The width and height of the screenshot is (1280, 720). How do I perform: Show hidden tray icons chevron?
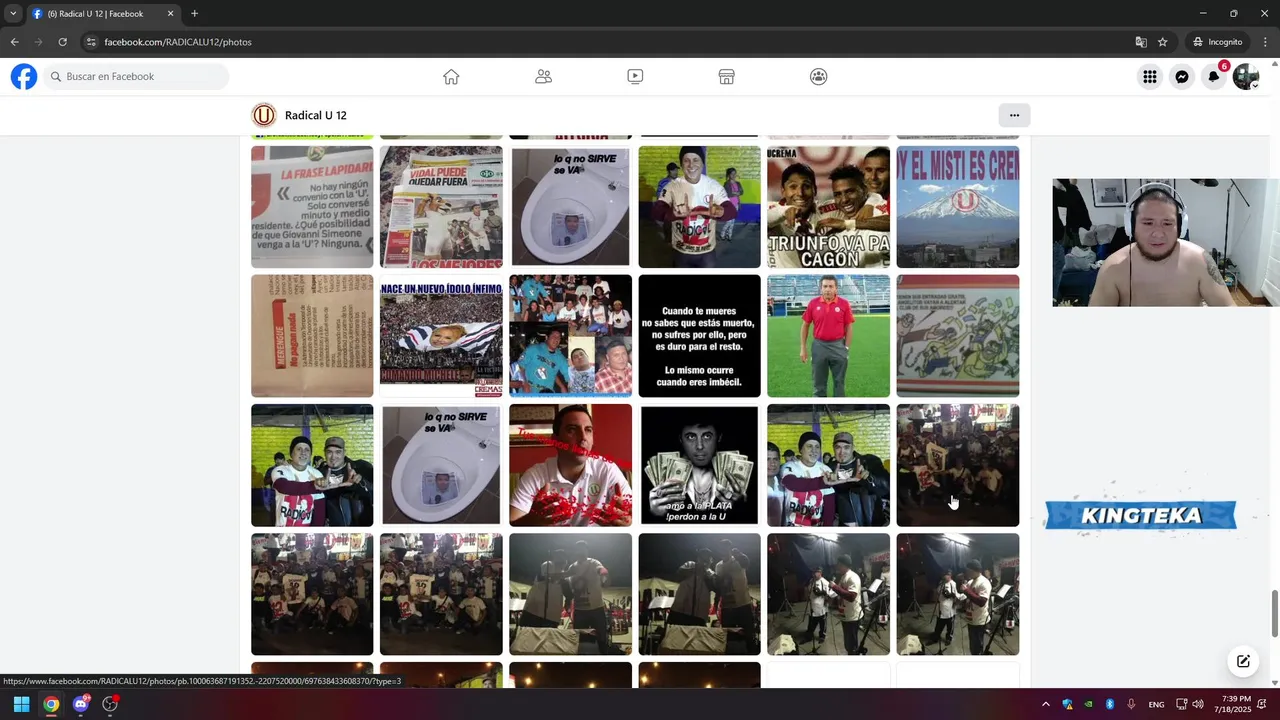click(1046, 704)
